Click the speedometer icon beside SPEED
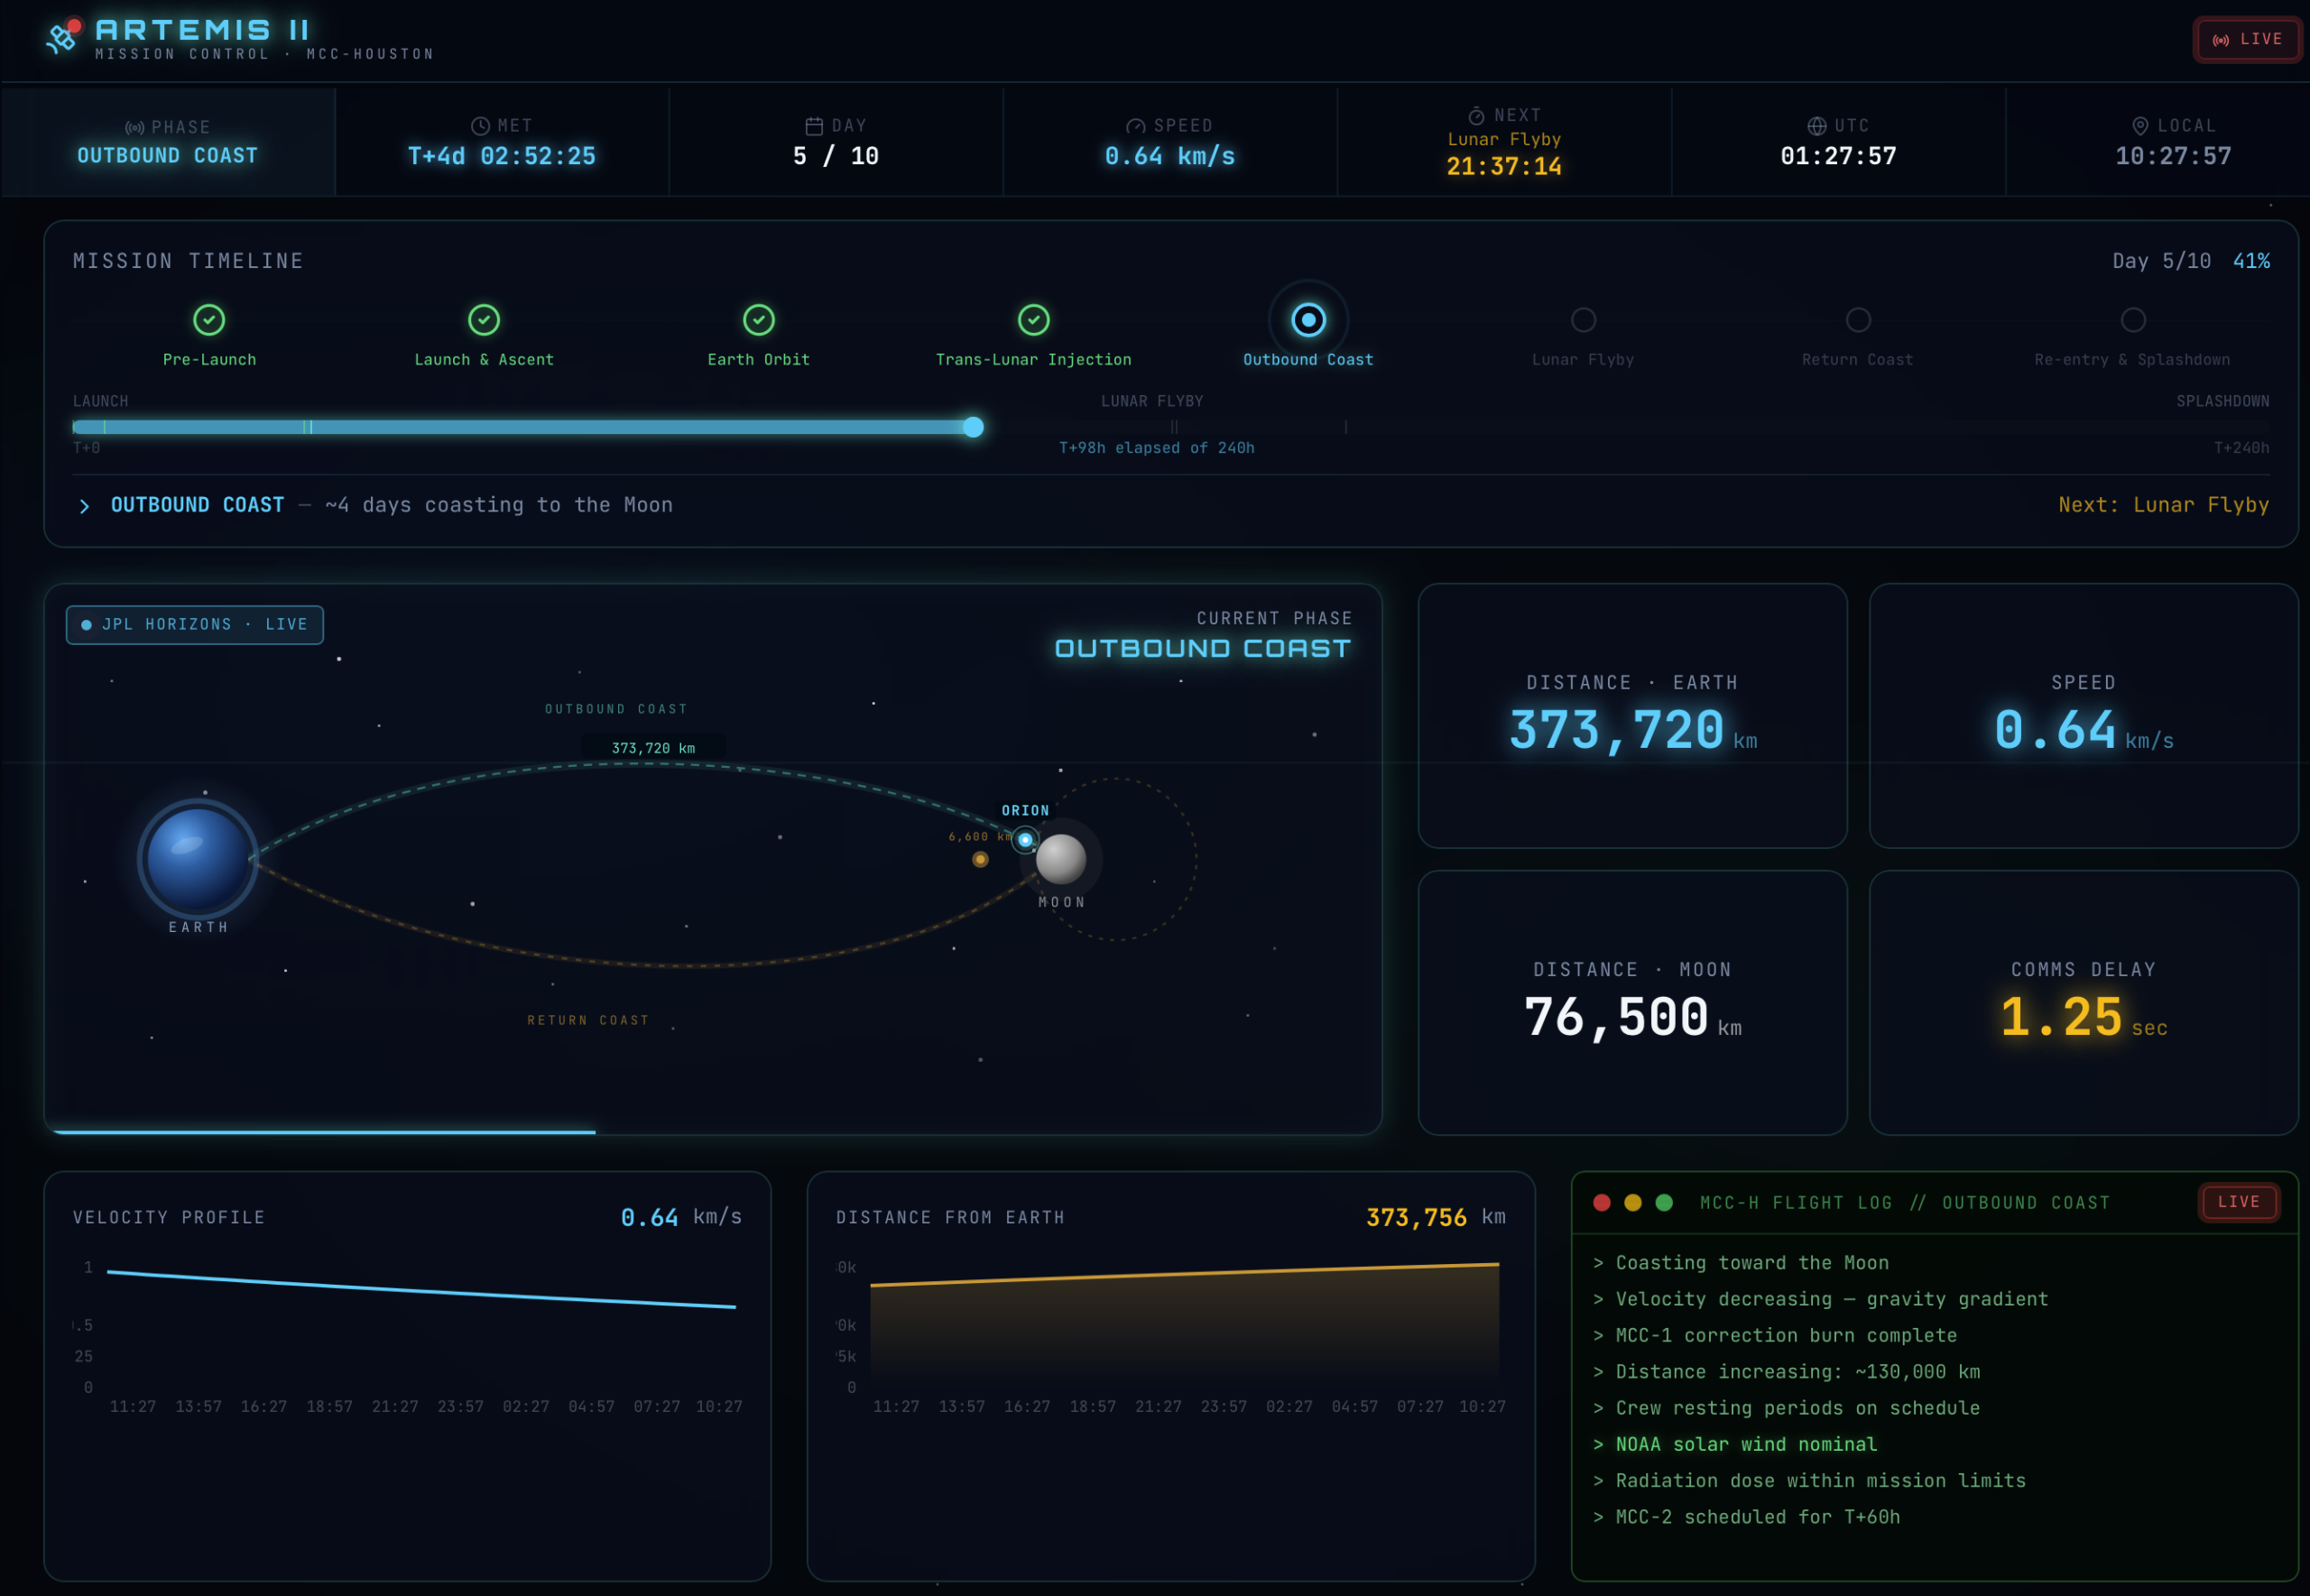 tap(1135, 126)
